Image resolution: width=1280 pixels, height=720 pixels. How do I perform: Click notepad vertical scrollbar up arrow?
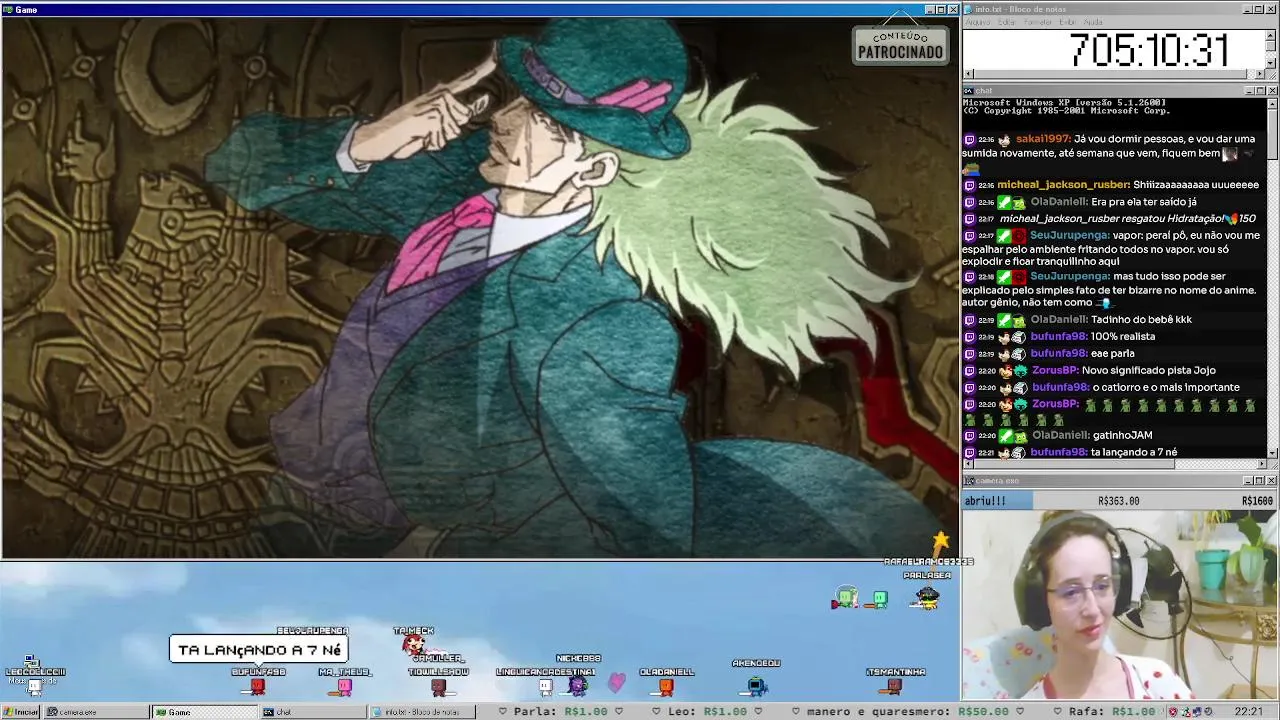pyautogui.click(x=1271, y=35)
